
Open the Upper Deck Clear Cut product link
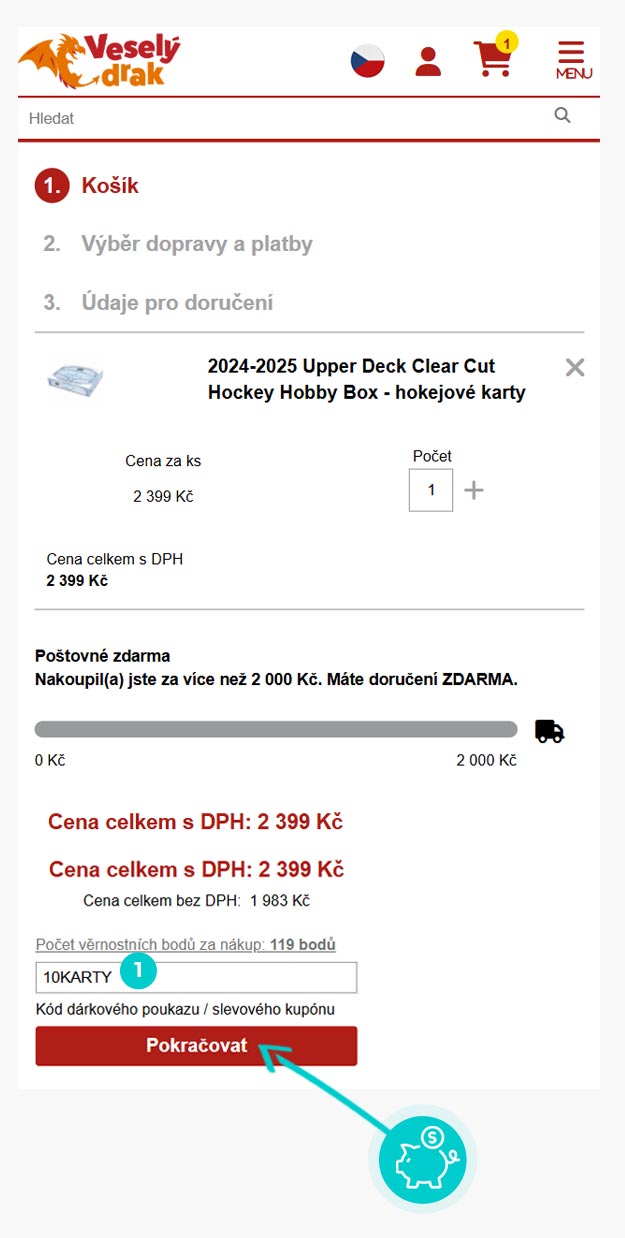coord(365,379)
